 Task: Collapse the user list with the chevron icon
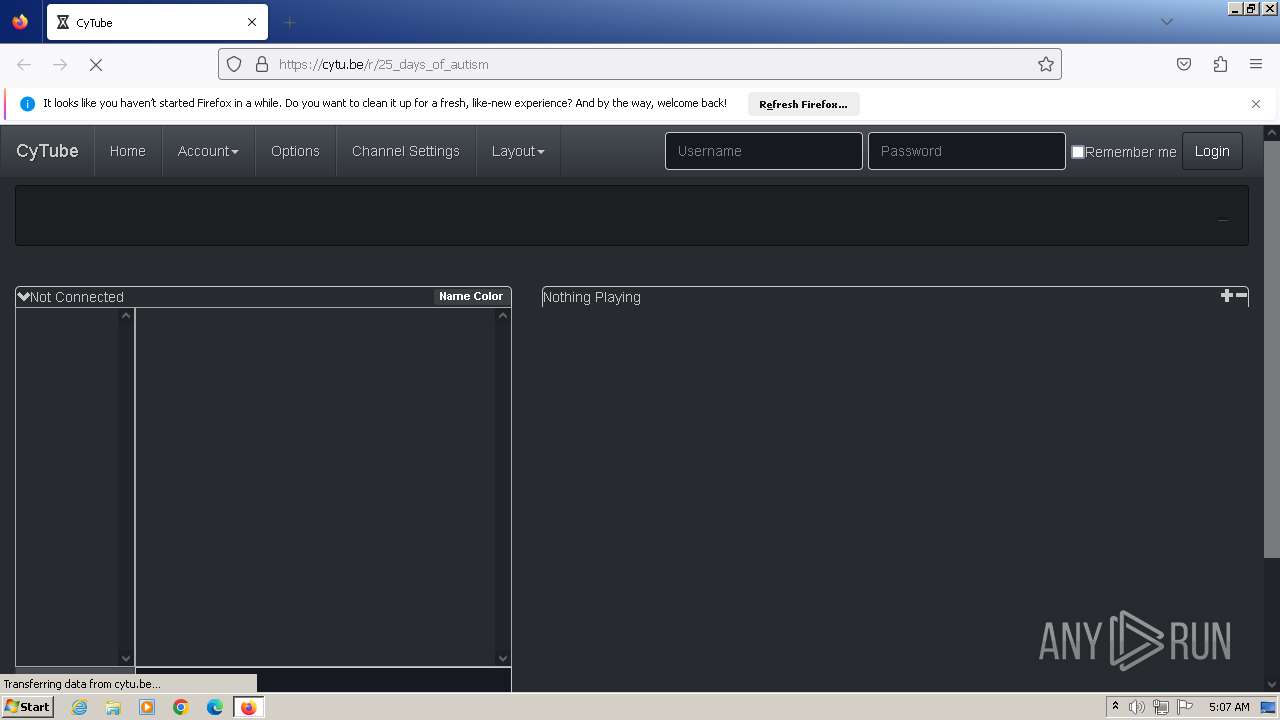point(24,296)
